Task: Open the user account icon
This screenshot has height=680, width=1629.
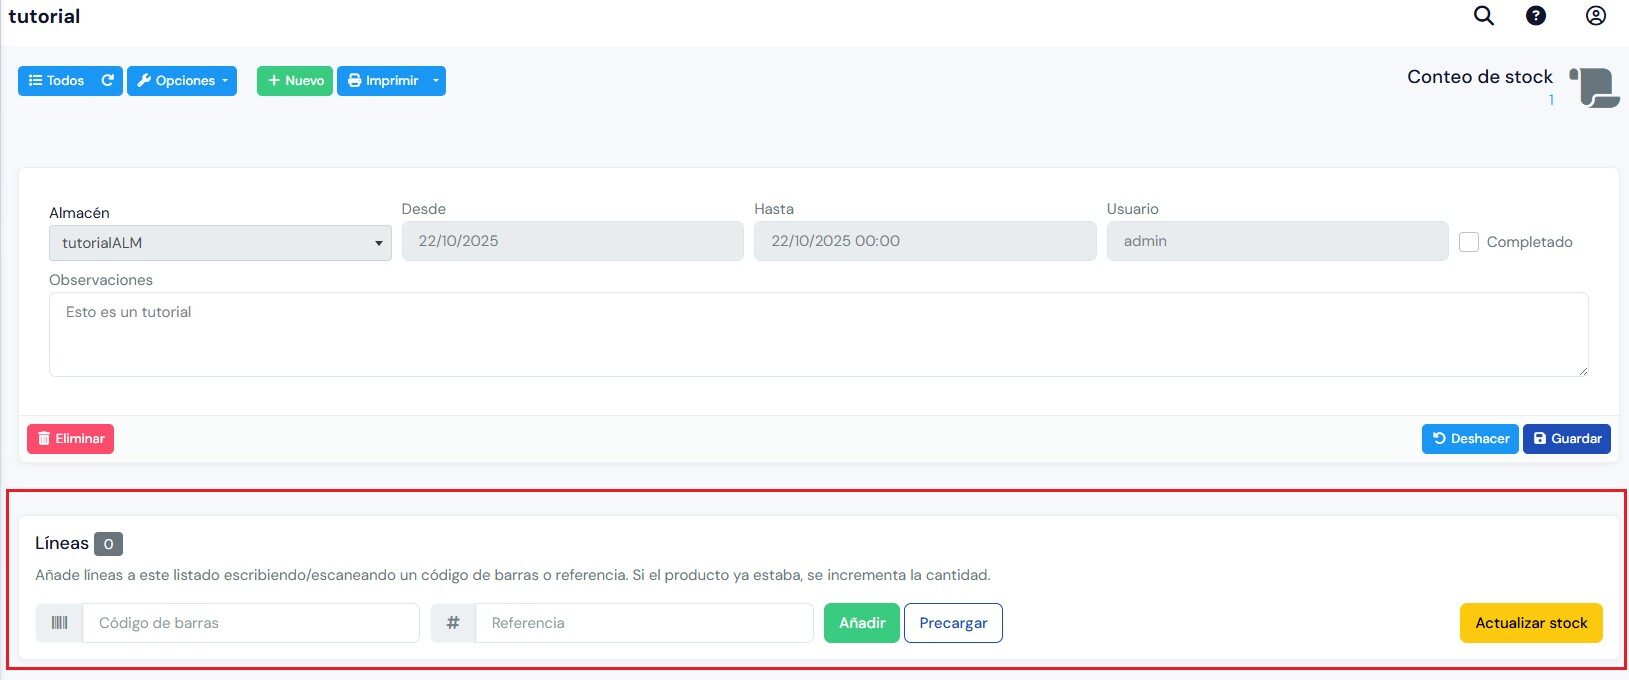Action: pyautogui.click(x=1596, y=16)
